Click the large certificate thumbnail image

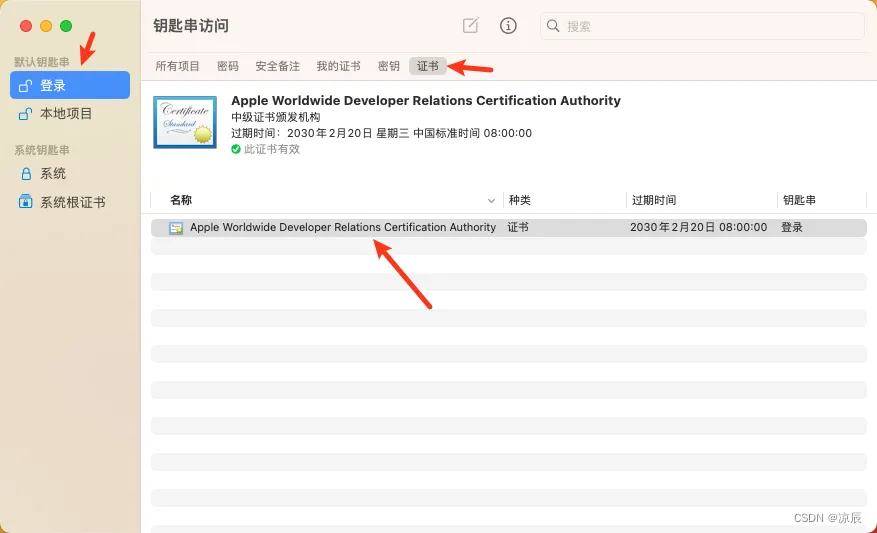click(185, 122)
